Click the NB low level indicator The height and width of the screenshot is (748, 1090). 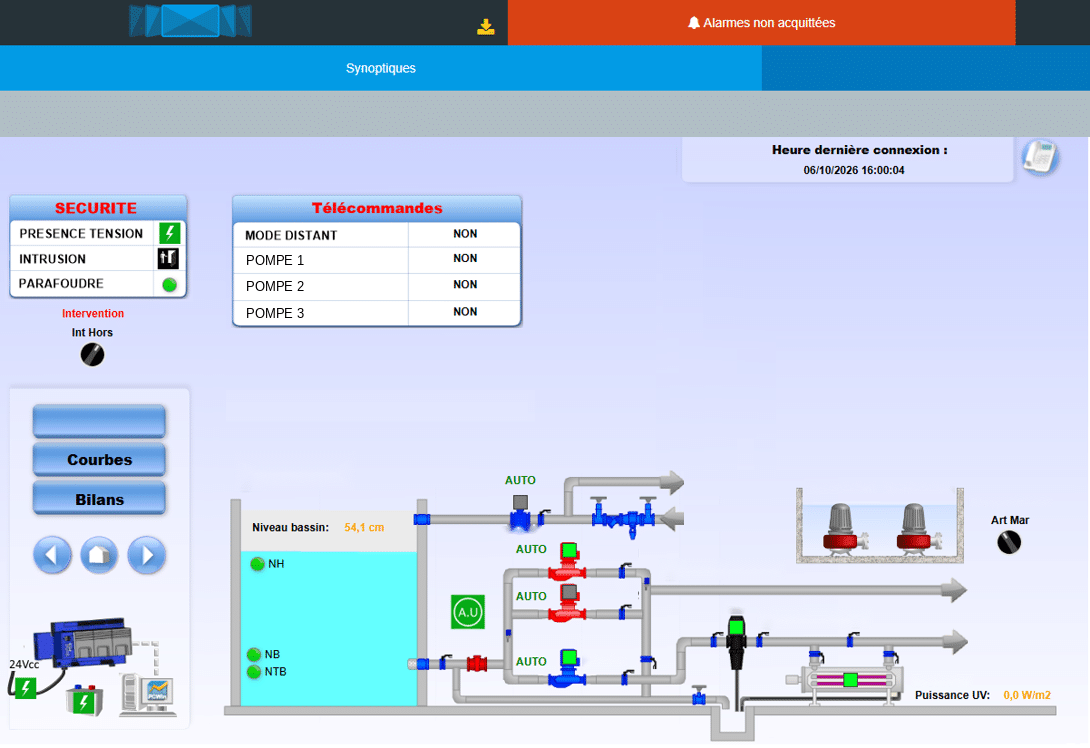point(254,654)
